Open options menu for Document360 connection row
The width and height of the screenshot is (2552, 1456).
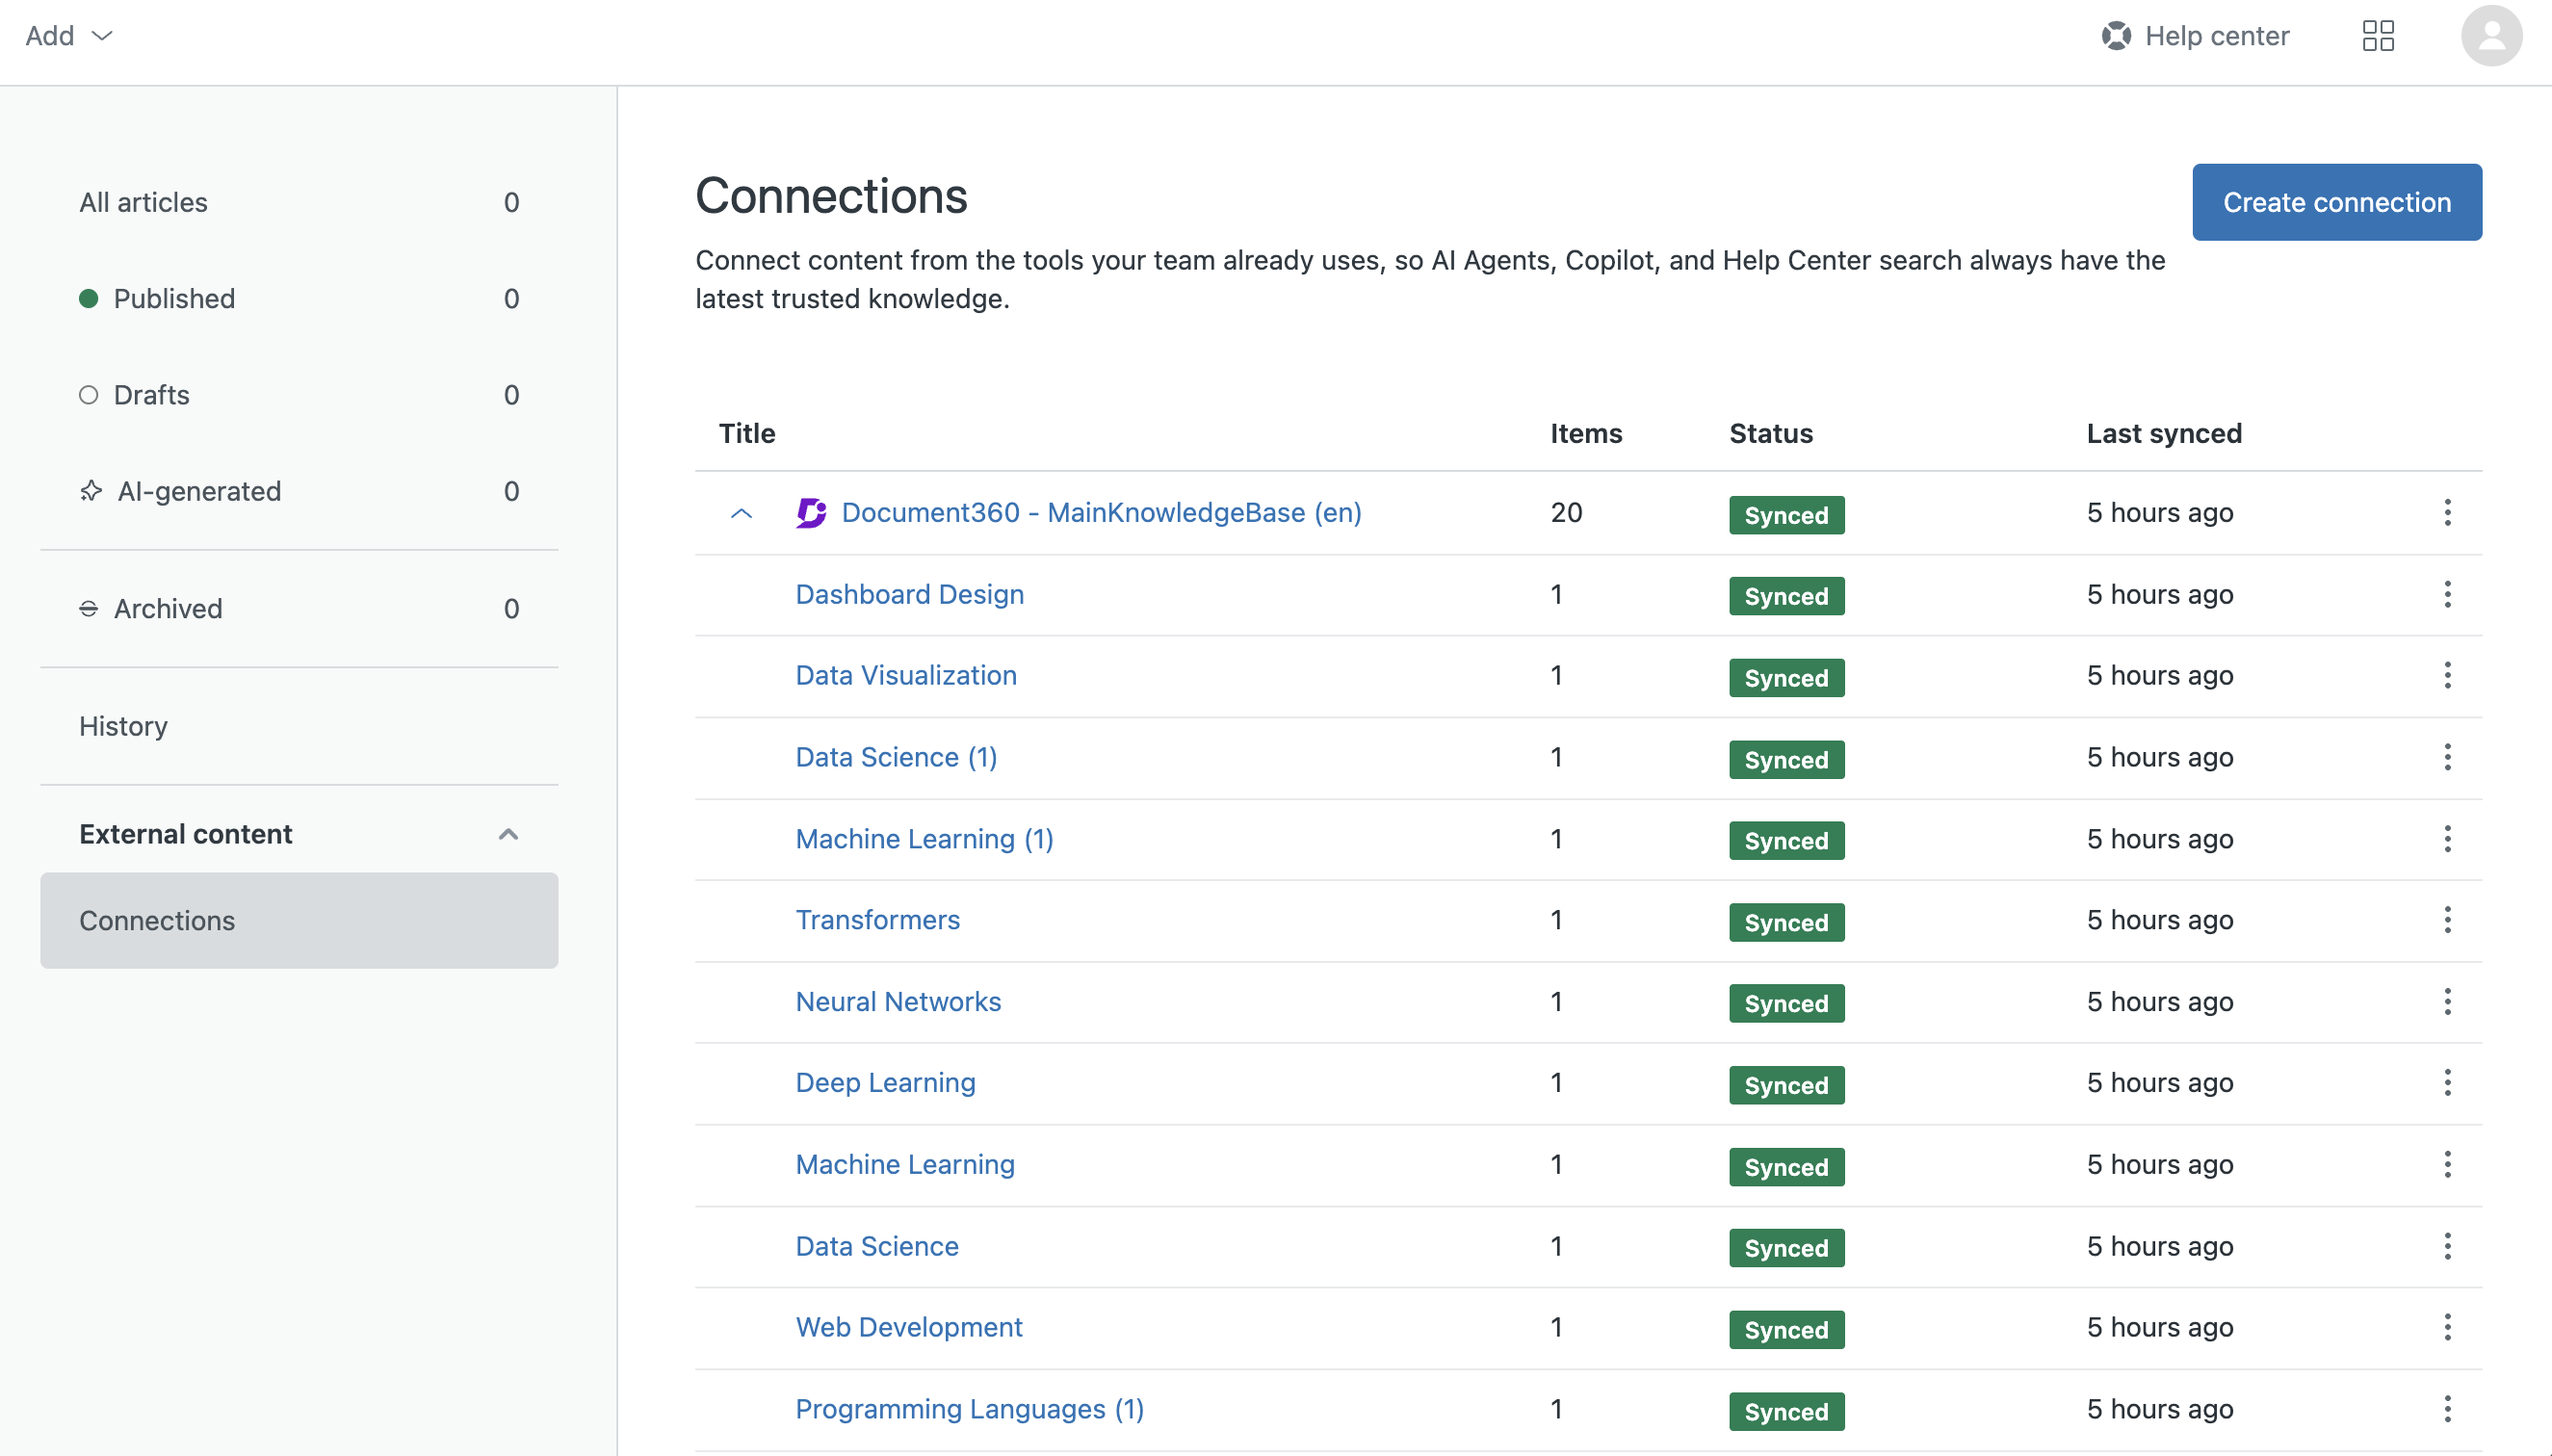point(2446,513)
